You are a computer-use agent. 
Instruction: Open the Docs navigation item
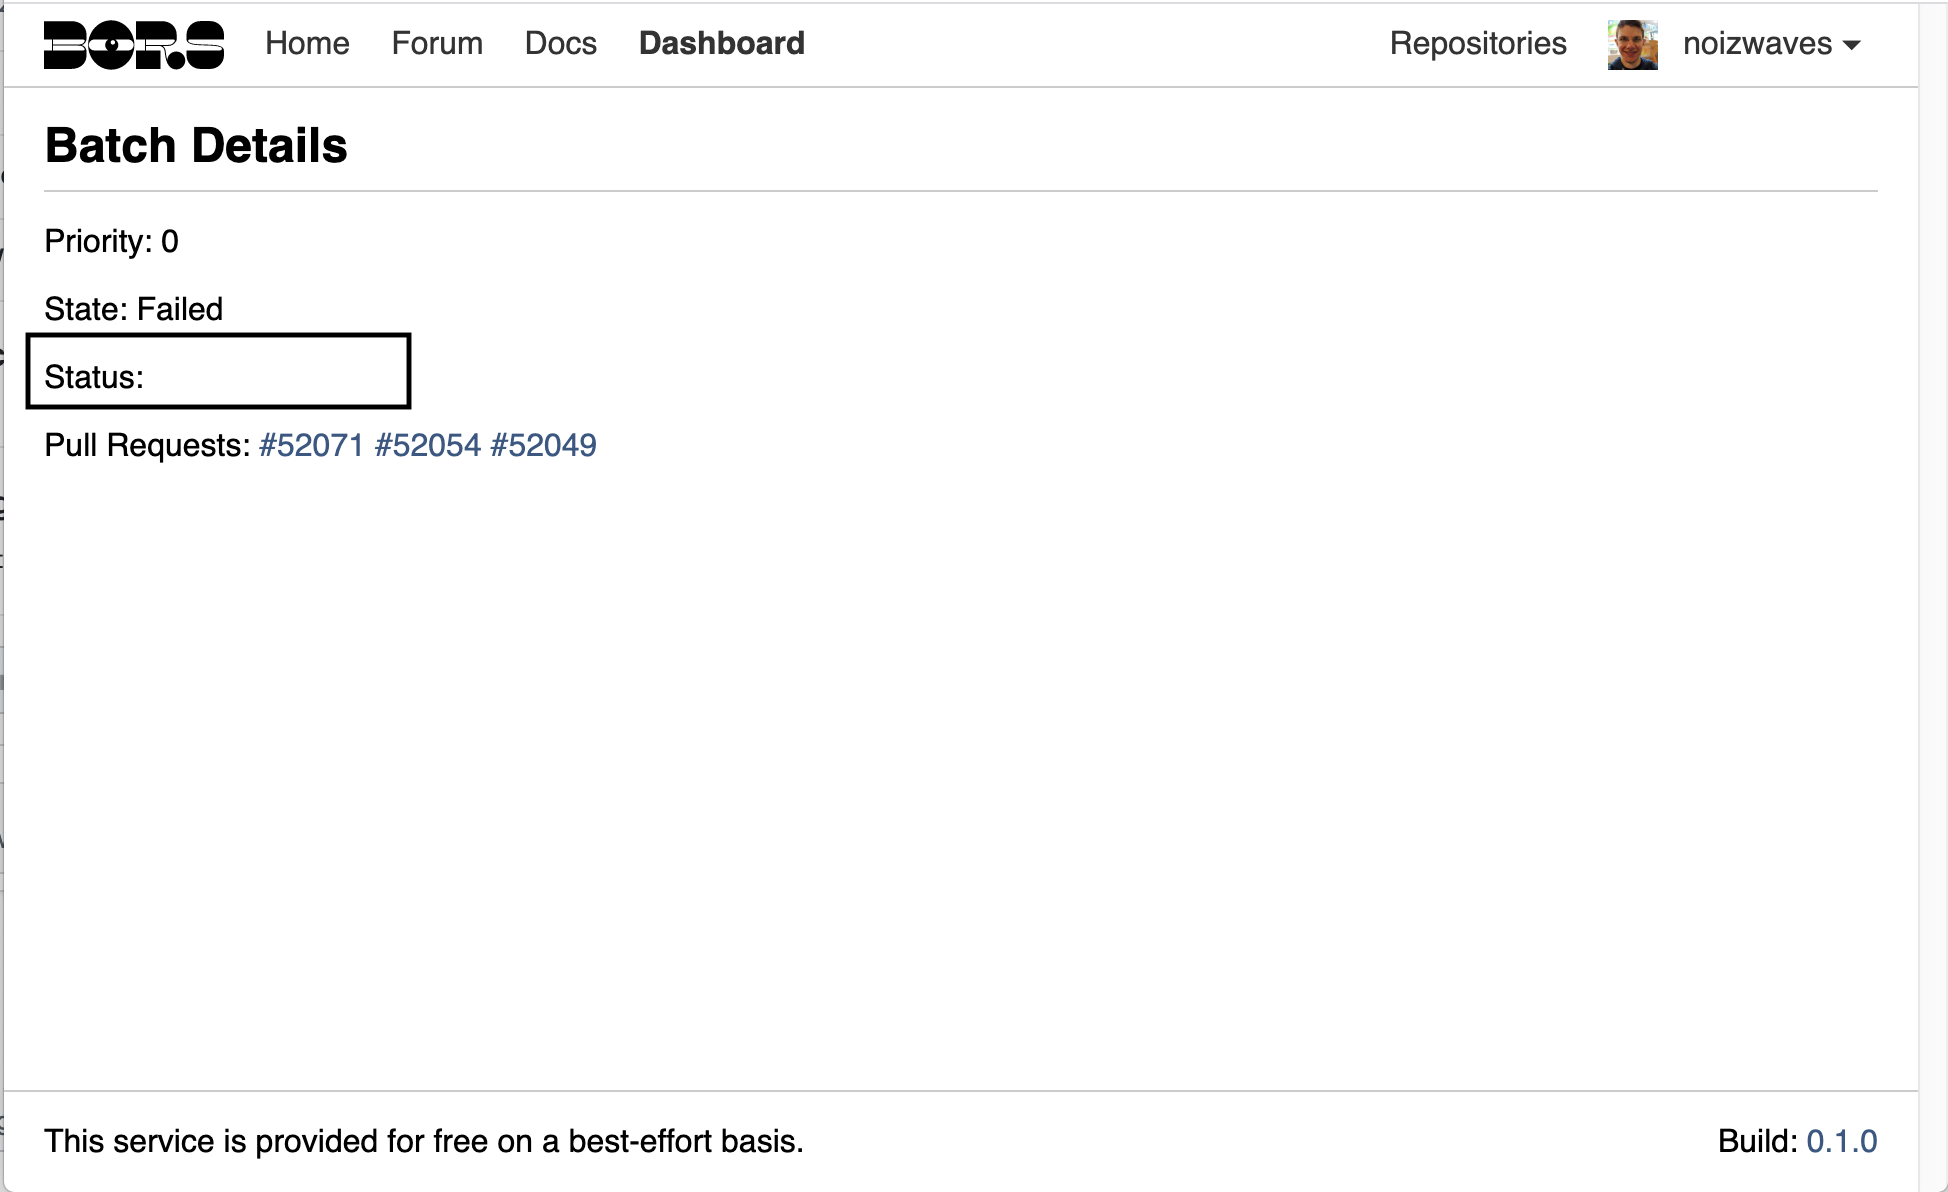(x=560, y=44)
